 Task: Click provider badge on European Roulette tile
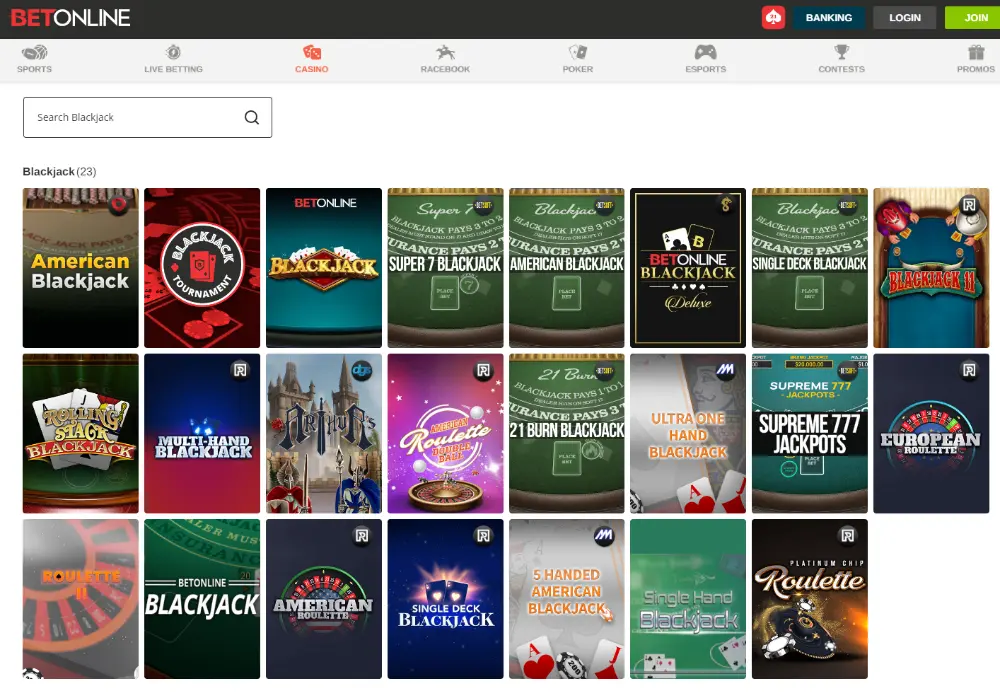point(969,370)
